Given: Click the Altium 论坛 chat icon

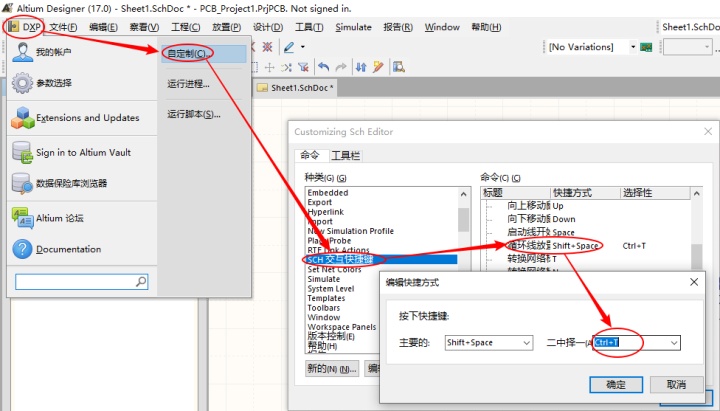Looking at the screenshot, I should [x=22, y=218].
